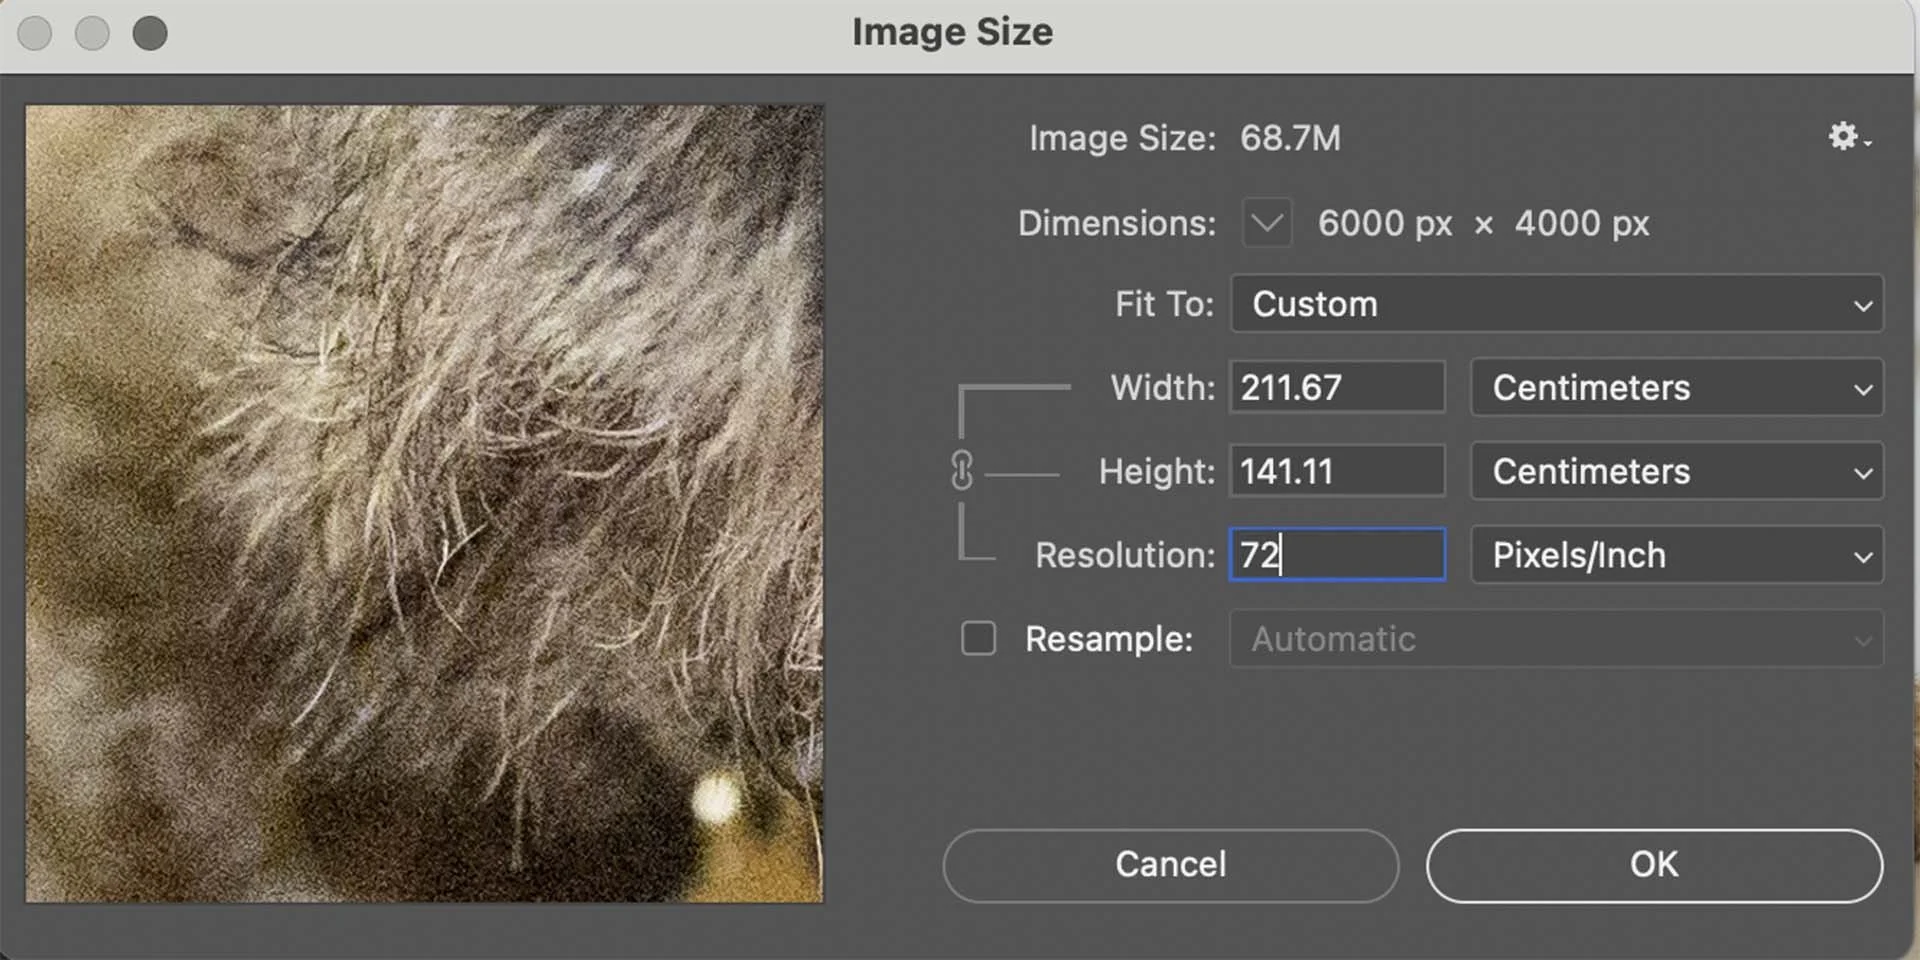Select the Width field showing 211.67
Screen dimensions: 1920x960
click(x=1337, y=387)
